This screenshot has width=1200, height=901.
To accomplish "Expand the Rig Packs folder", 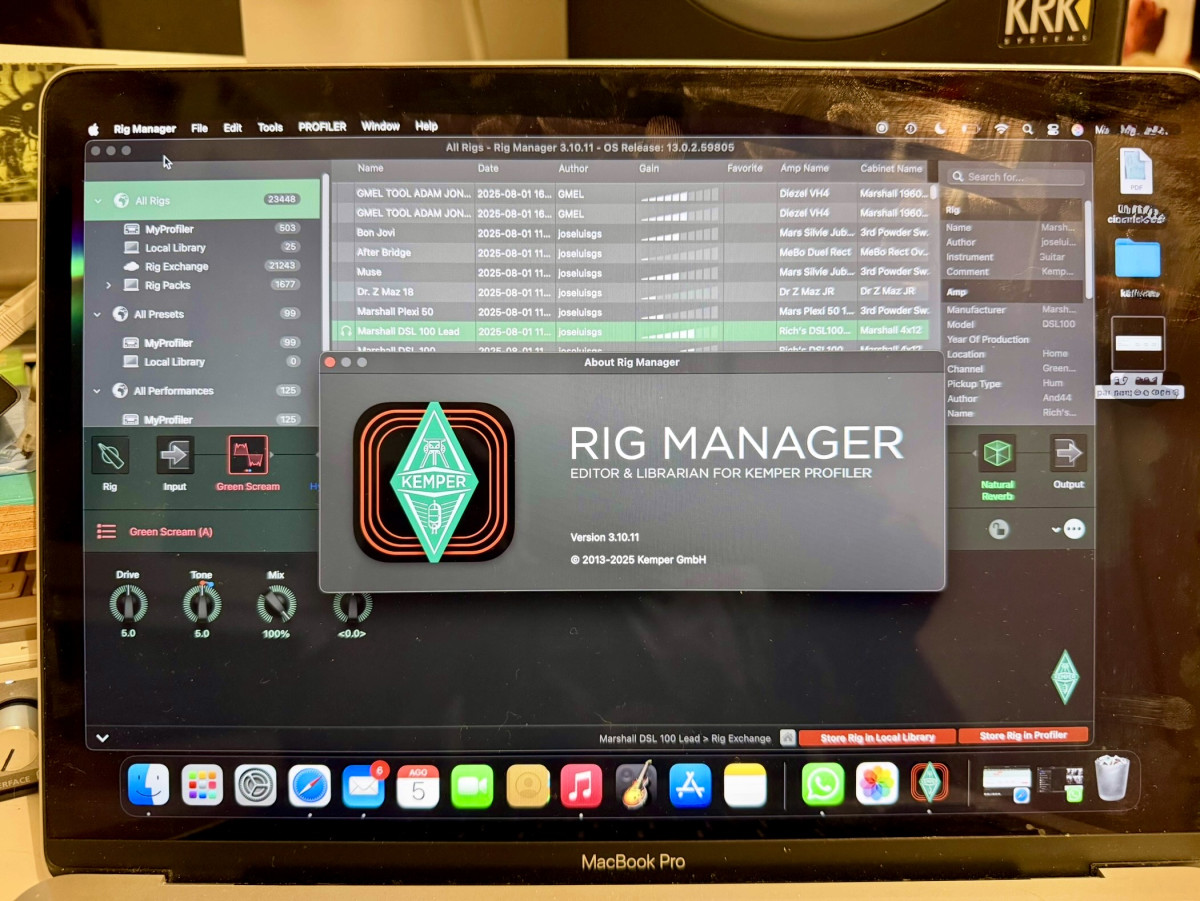I will pos(109,286).
